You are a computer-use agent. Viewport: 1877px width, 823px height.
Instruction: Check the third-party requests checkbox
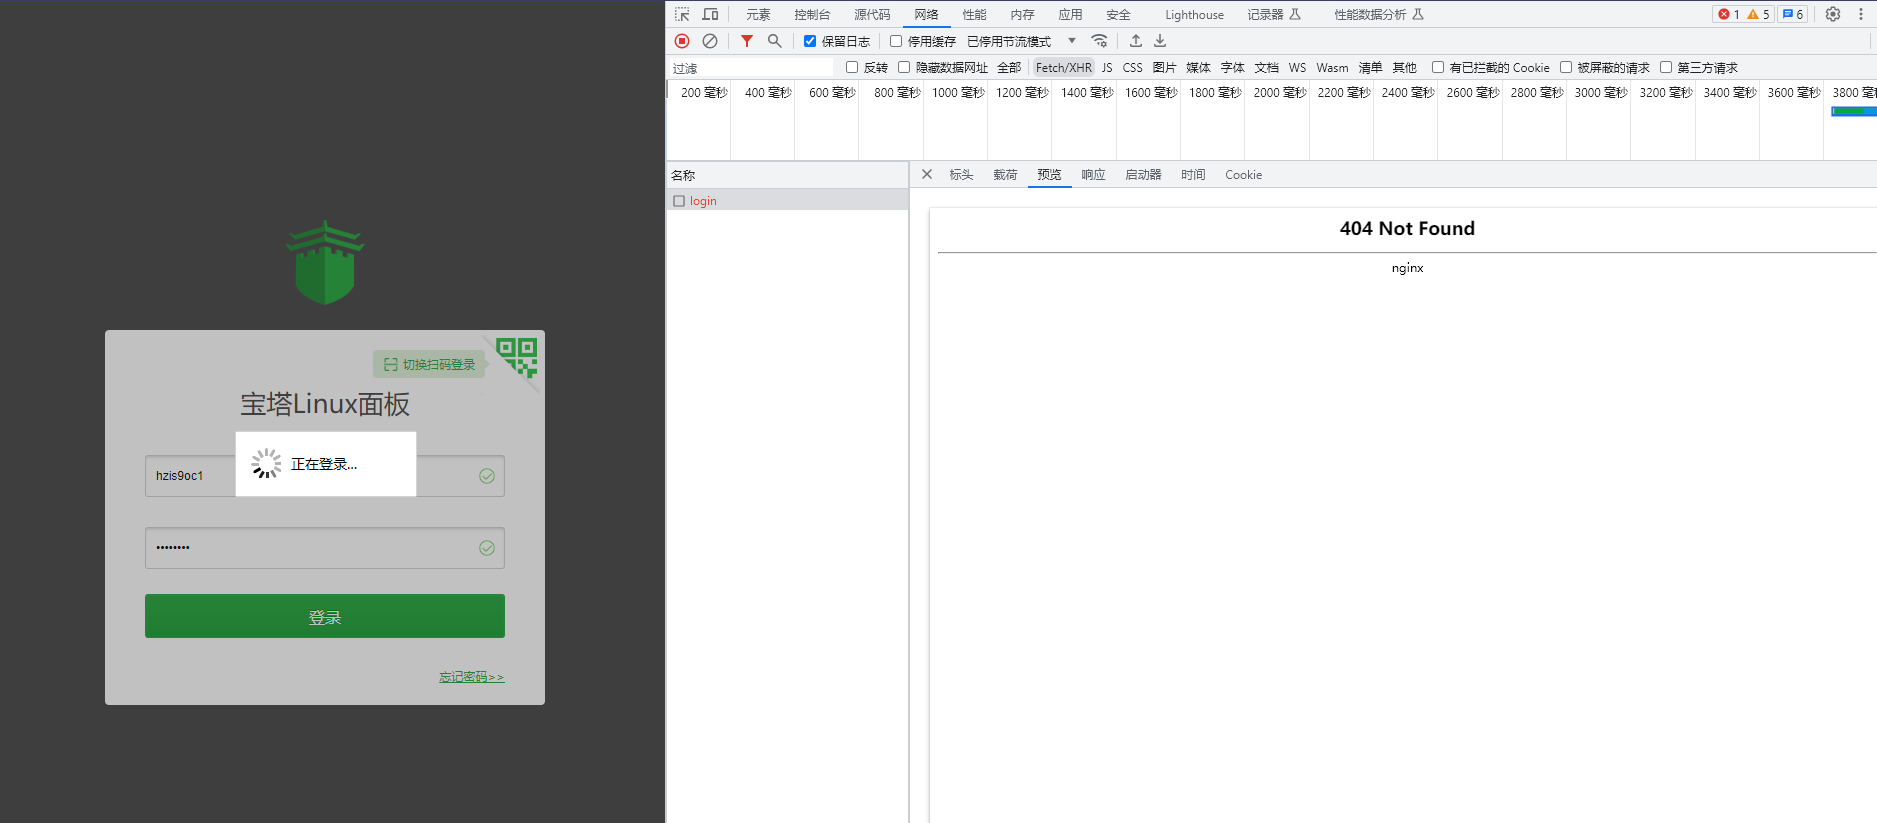click(x=1666, y=67)
